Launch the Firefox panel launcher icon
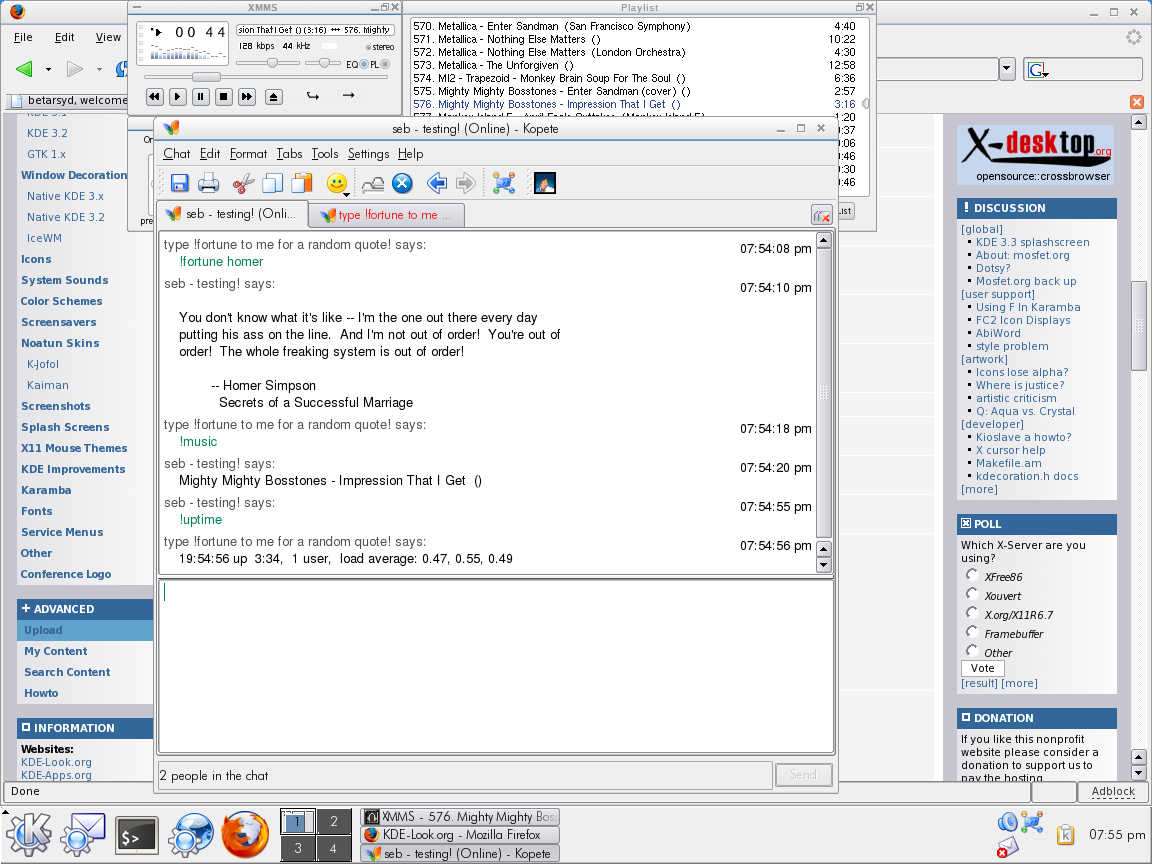The width and height of the screenshot is (1152, 864). click(245, 835)
